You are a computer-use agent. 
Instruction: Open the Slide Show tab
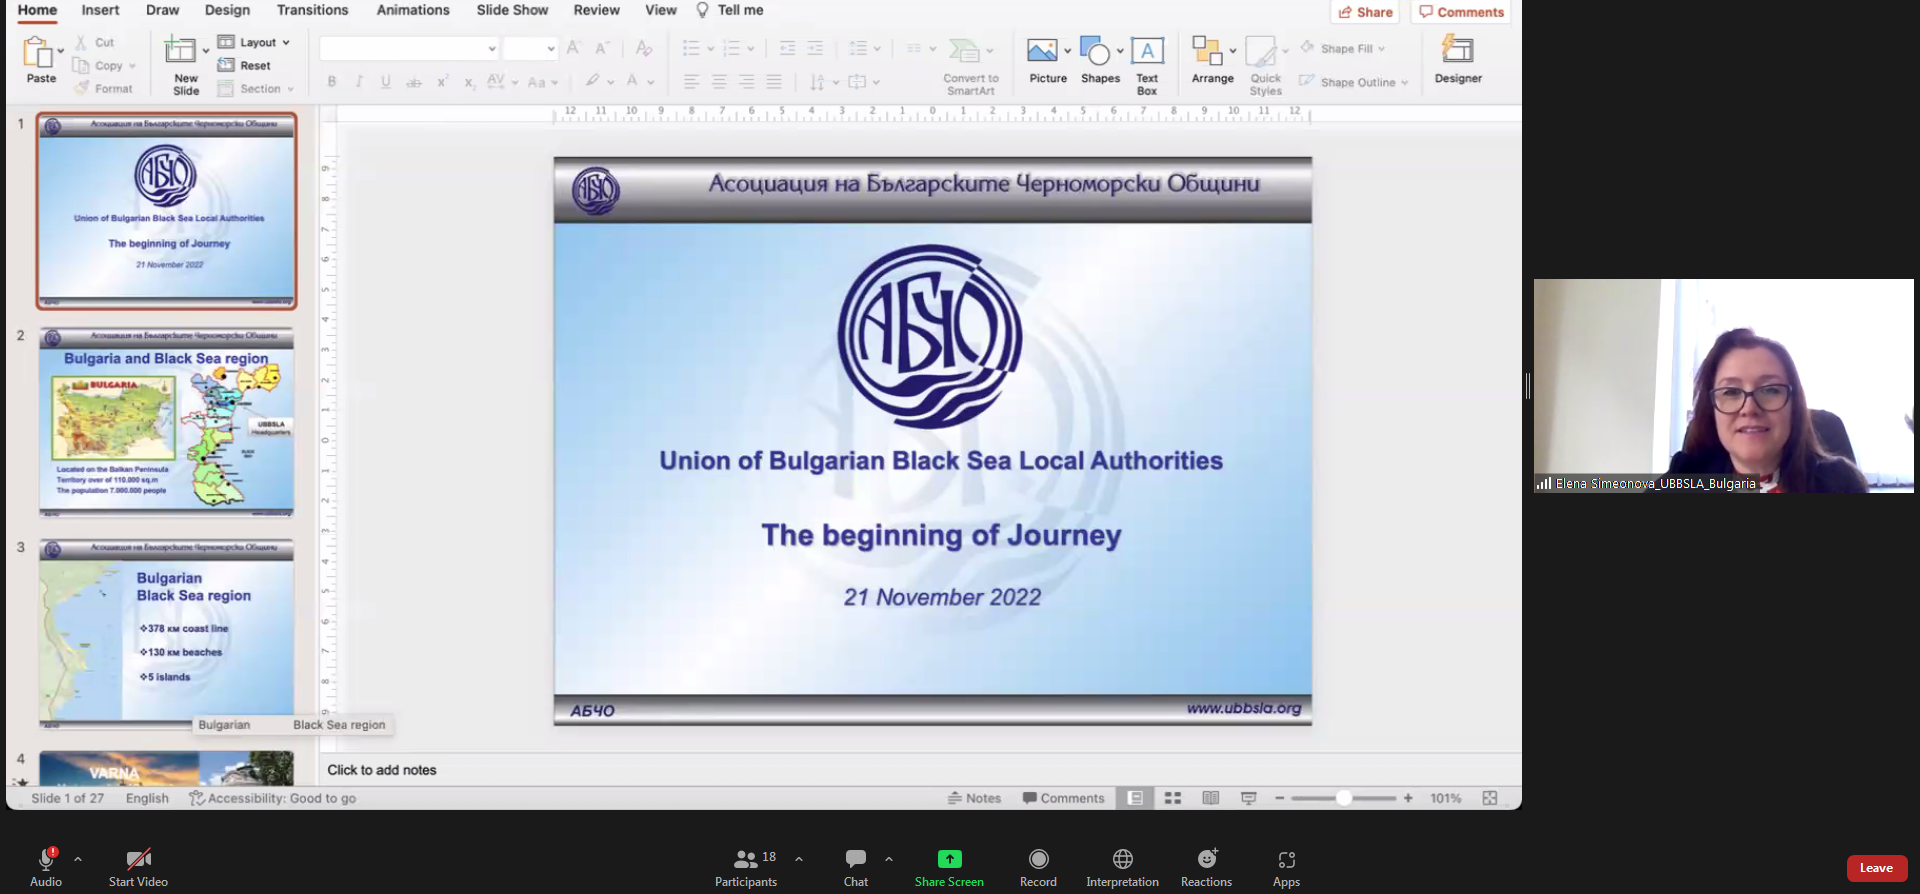click(x=512, y=10)
